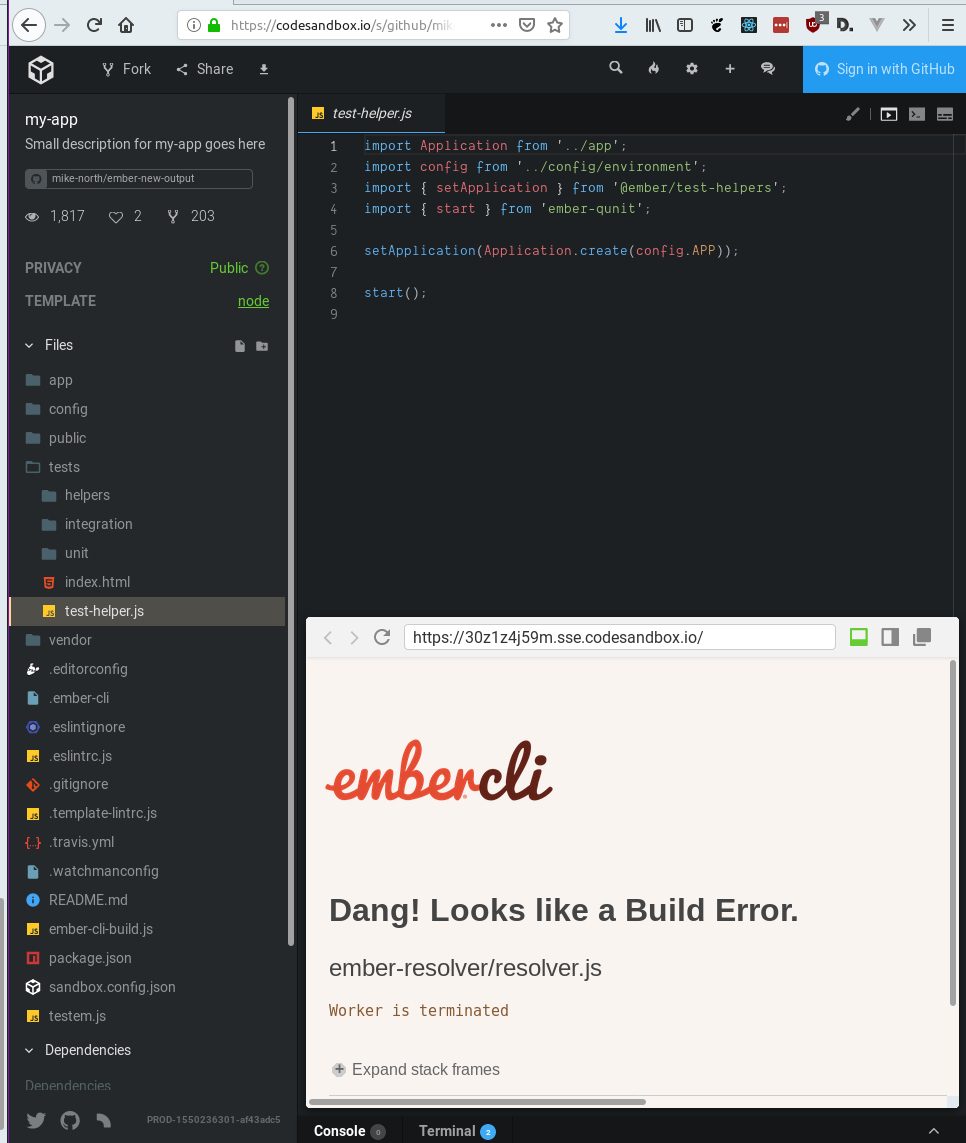This screenshot has width=966, height=1143.
Task: Create a new file beside the Files header
Action: 239,344
